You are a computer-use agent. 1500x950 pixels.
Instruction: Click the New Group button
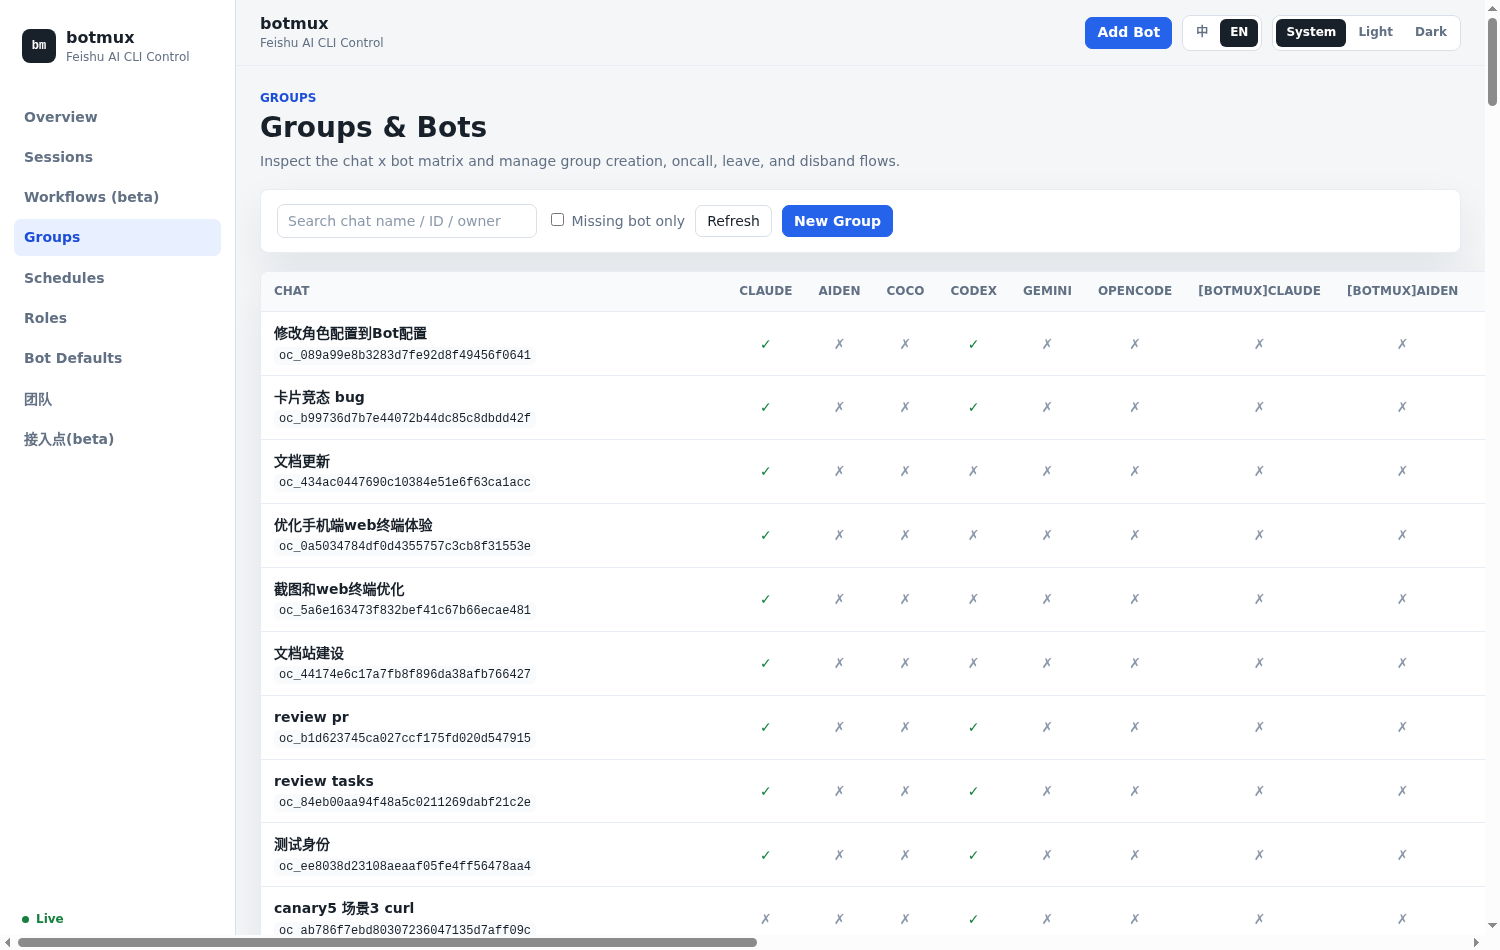[837, 221]
